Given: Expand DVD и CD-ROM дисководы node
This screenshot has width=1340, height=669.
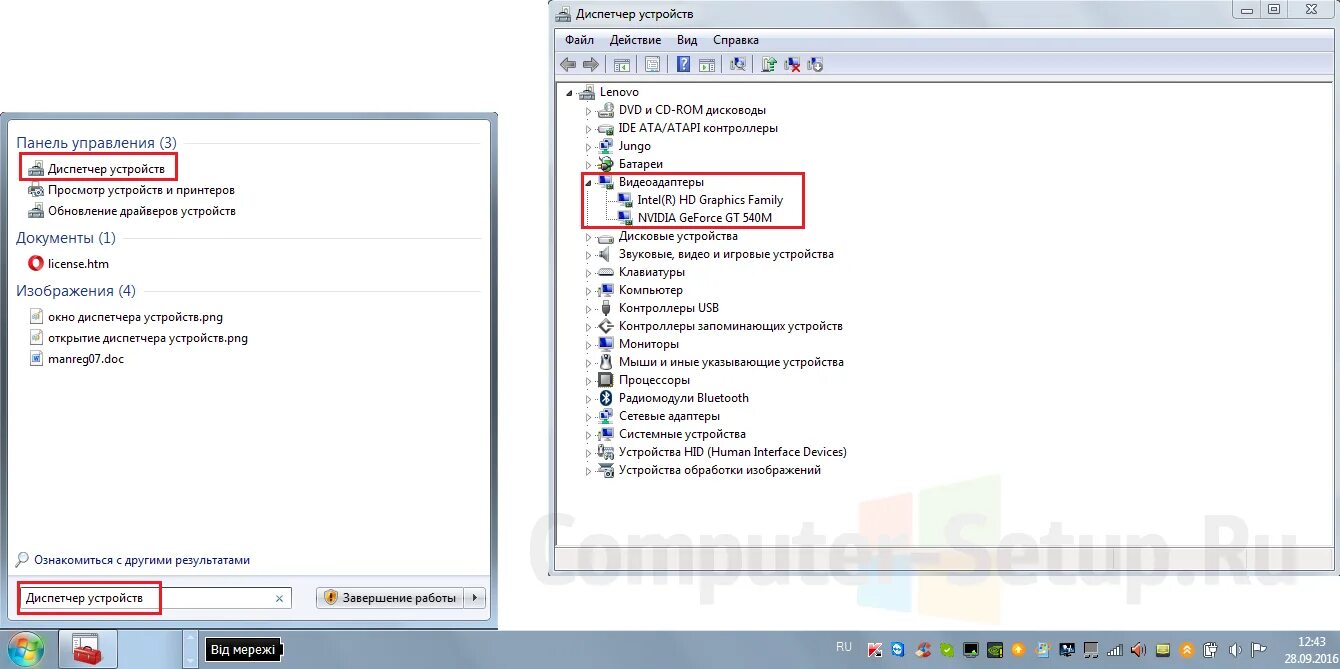Looking at the screenshot, I should pos(589,111).
